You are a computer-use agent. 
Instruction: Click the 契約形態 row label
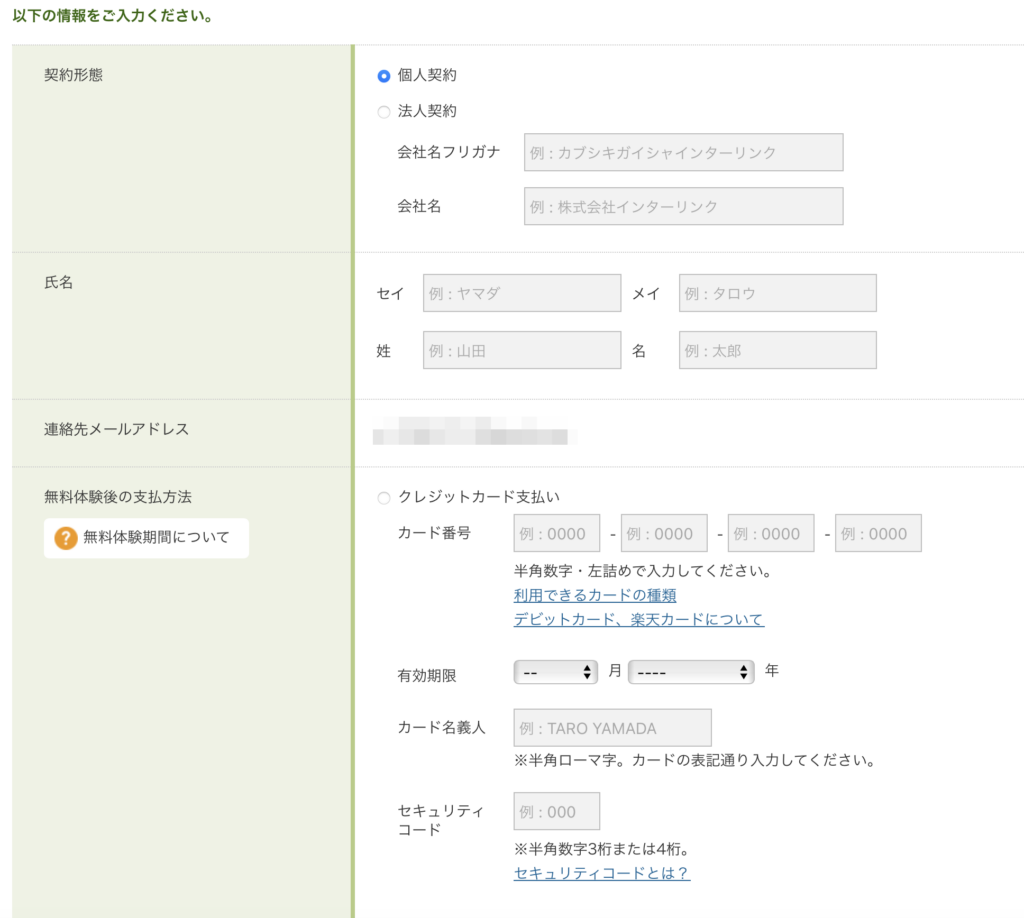(x=73, y=75)
